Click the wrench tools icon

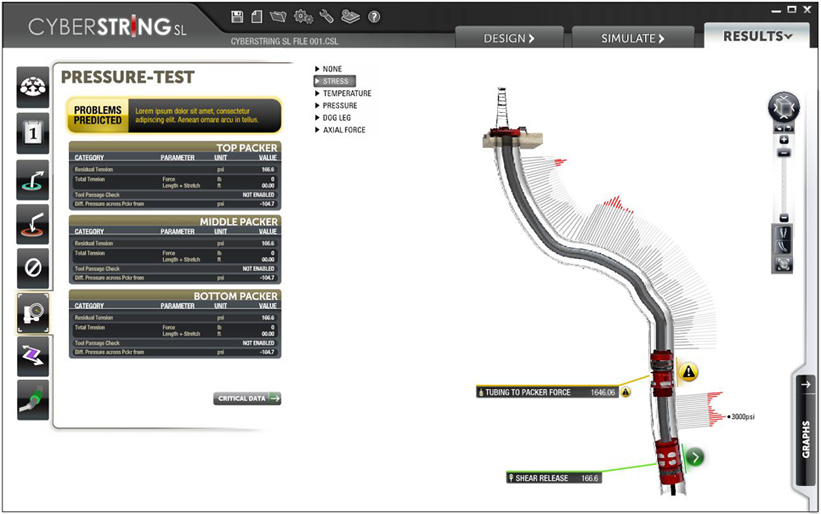click(x=326, y=16)
